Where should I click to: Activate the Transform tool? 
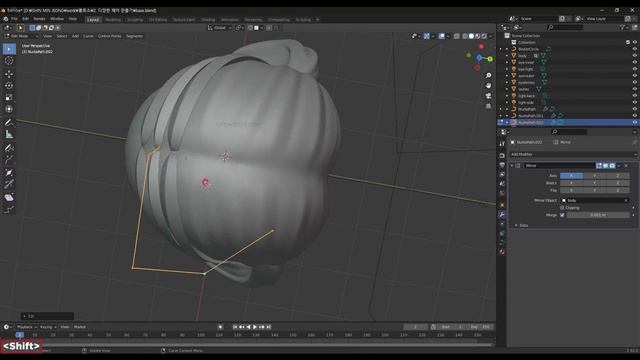9,109
